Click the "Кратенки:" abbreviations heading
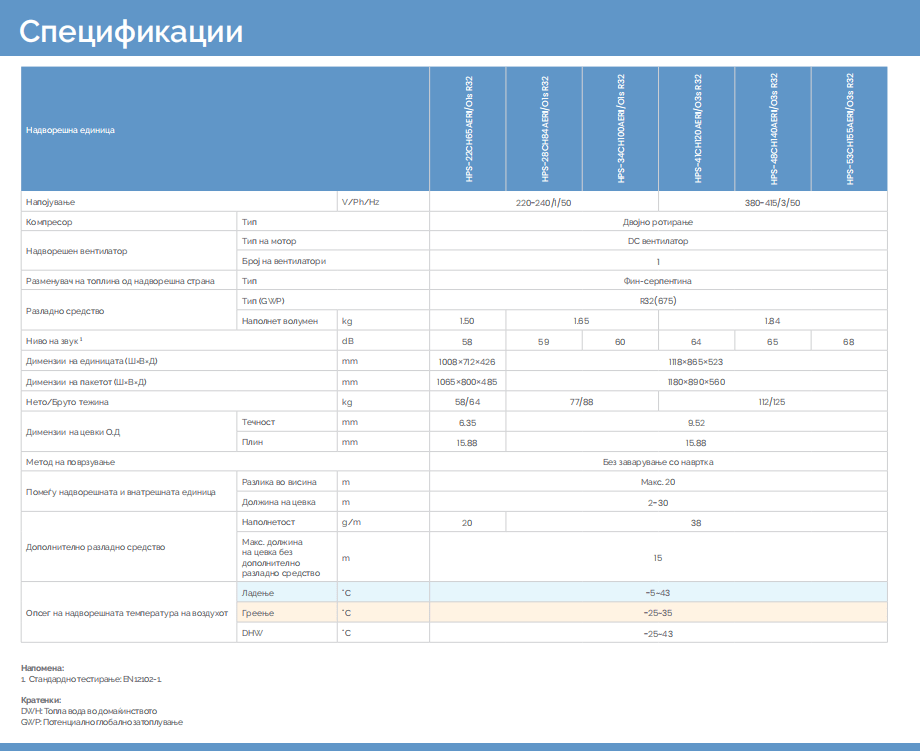 pos(42,700)
